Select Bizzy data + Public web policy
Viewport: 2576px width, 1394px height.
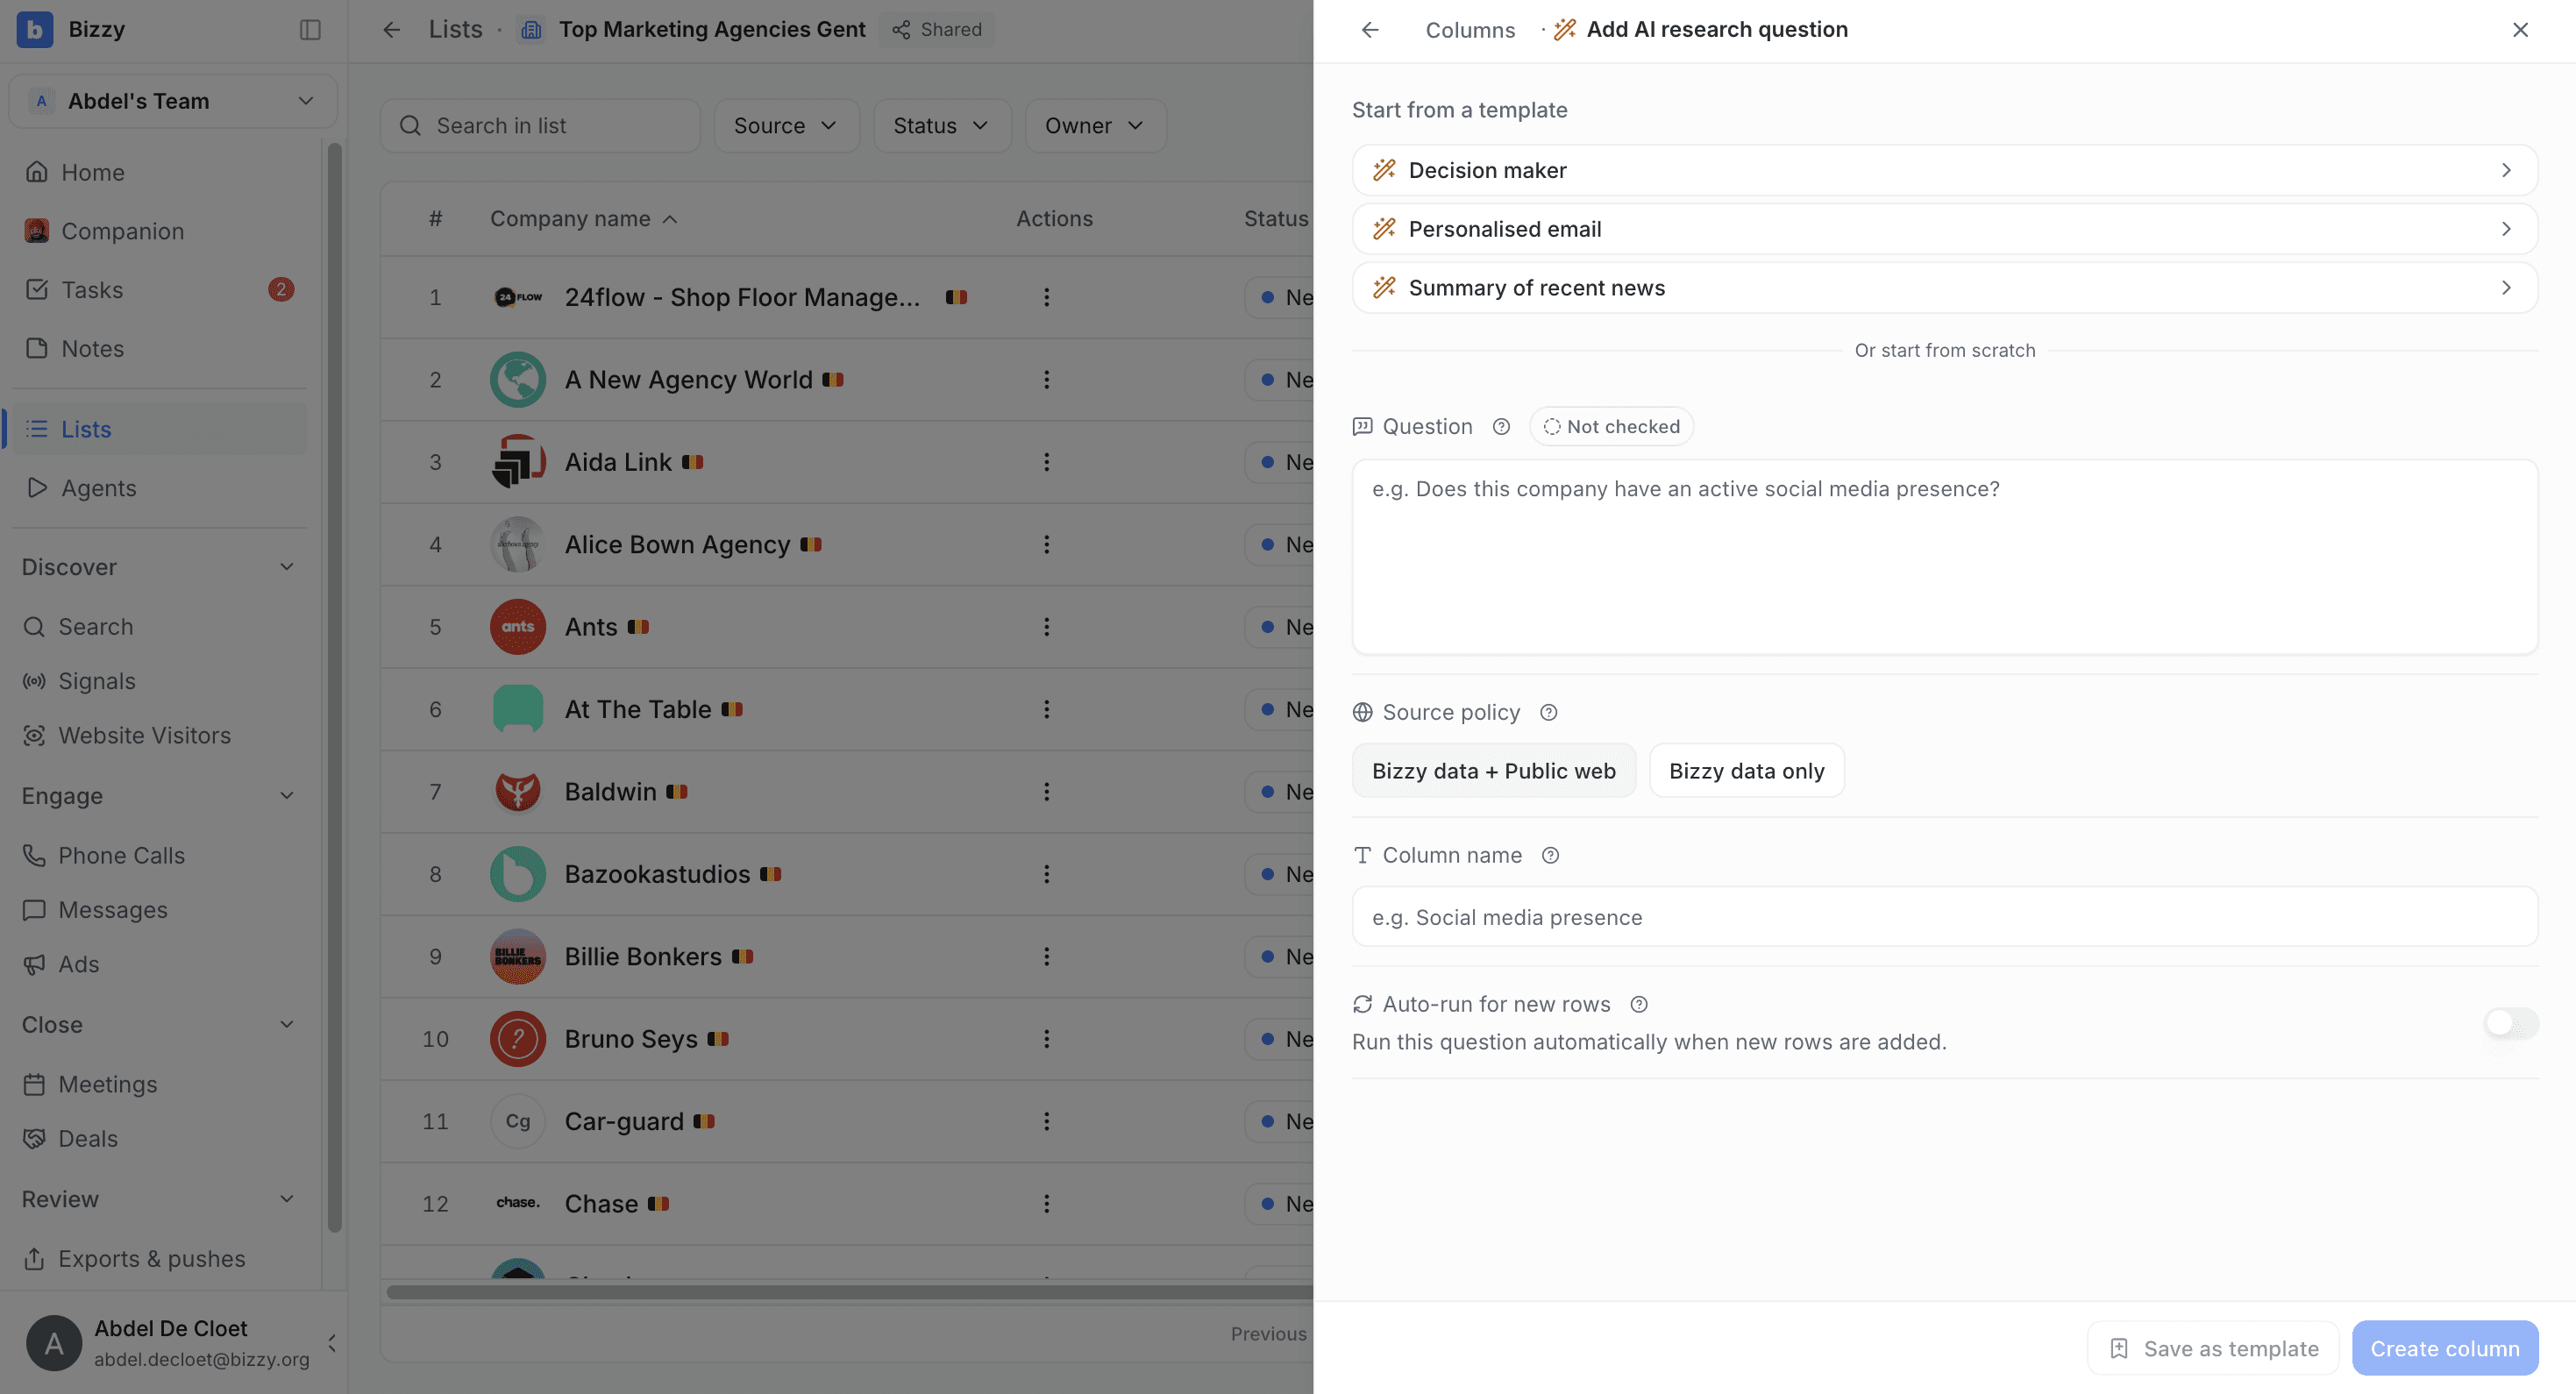pos(1494,771)
